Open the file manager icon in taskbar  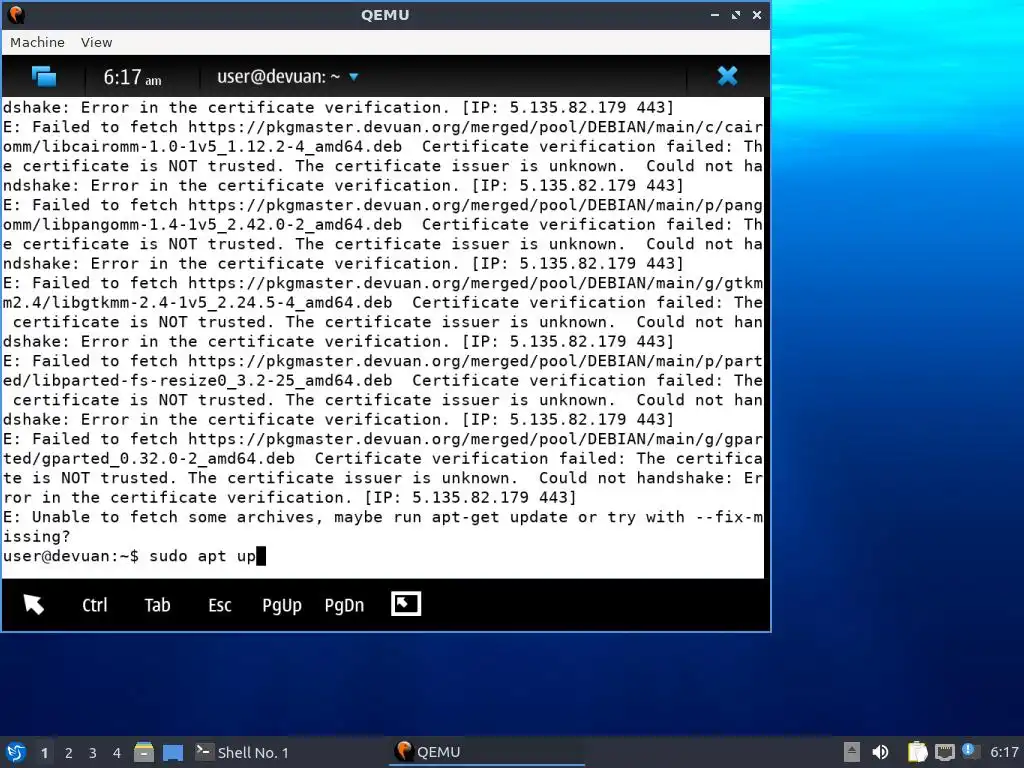144,752
